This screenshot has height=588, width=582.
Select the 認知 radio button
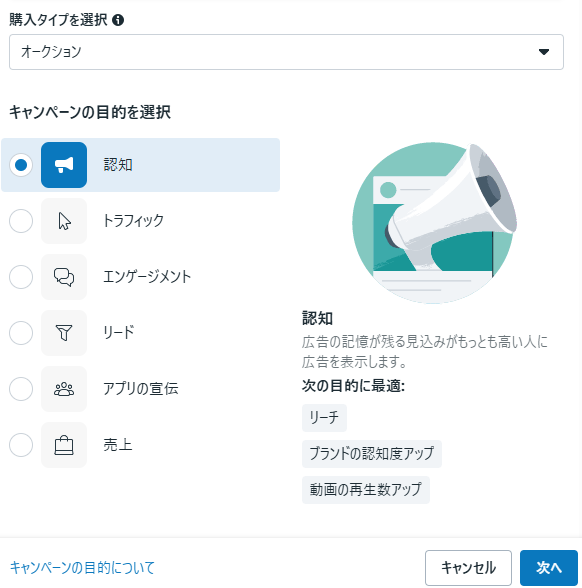[21, 165]
